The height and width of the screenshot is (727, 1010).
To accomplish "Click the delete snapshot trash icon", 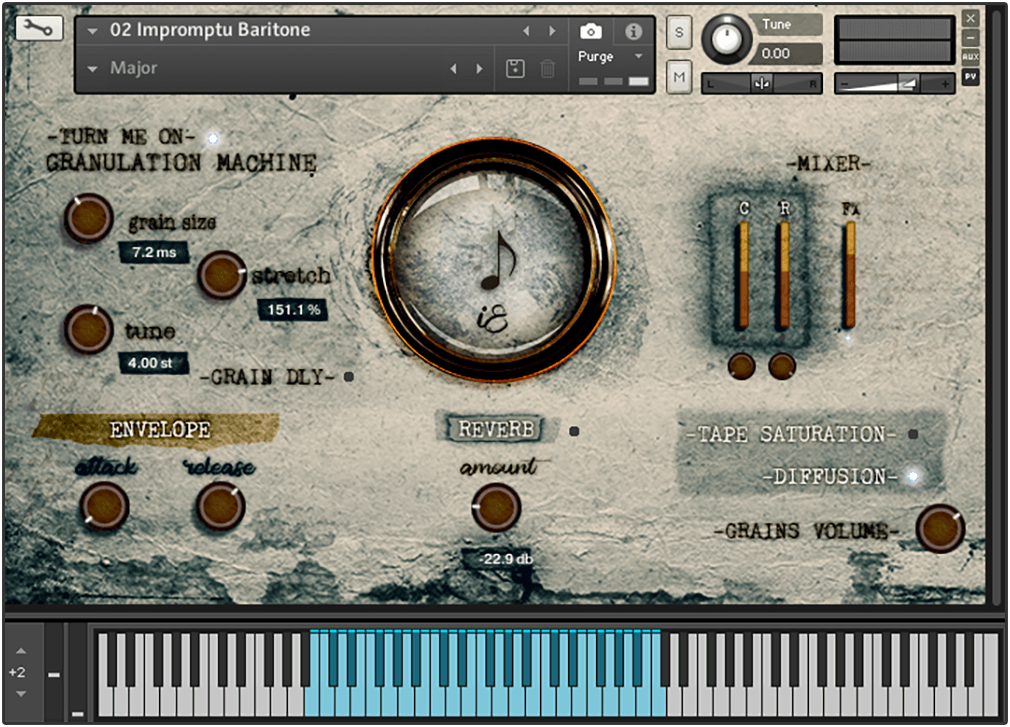I will tap(548, 69).
